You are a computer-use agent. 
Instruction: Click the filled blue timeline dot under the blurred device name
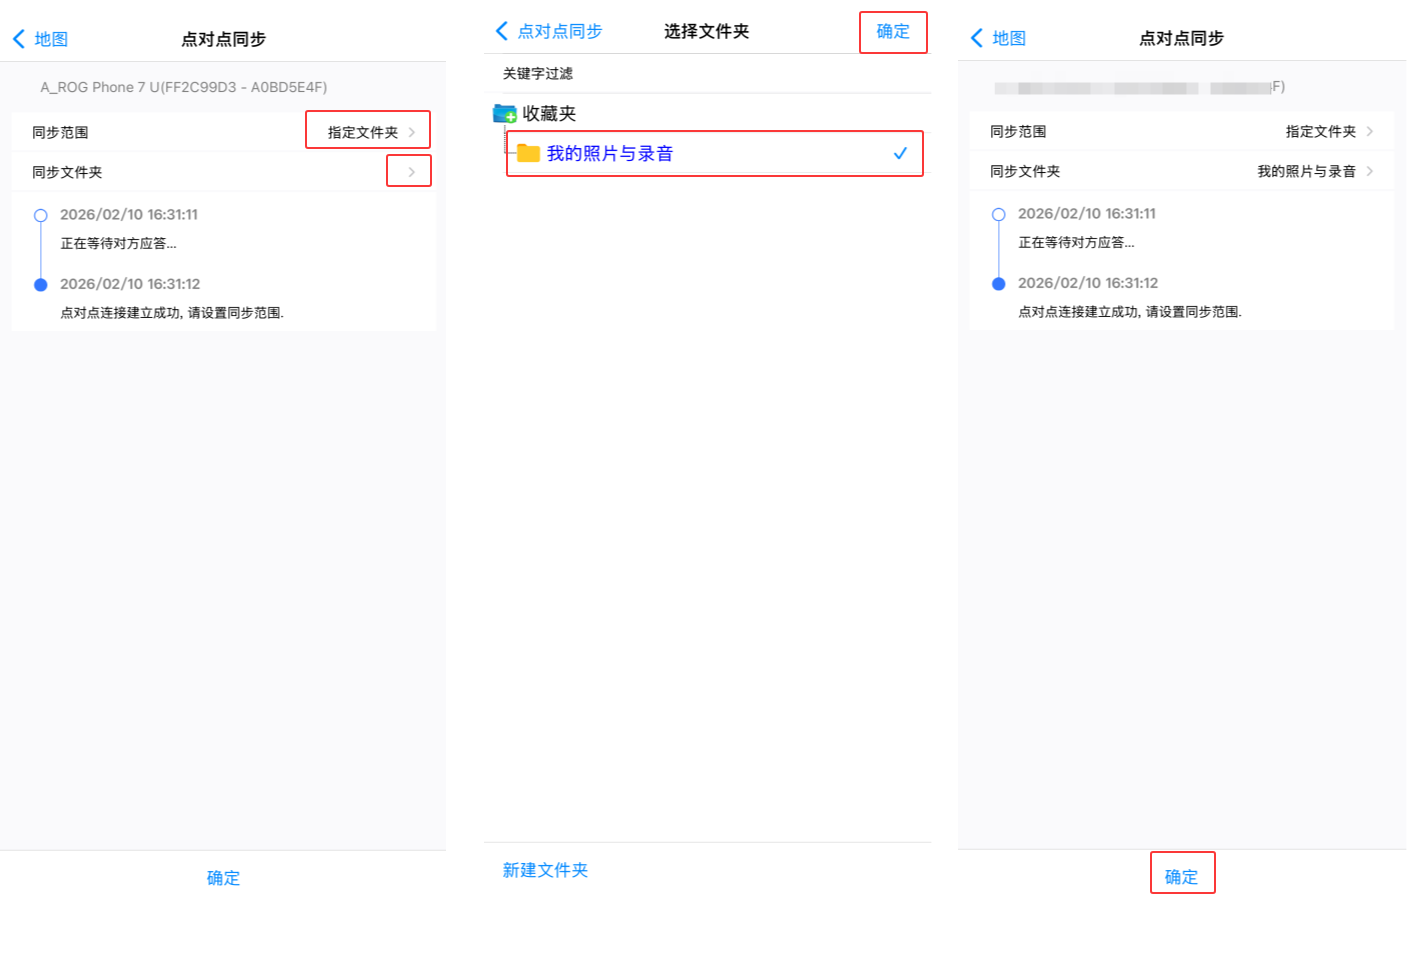click(x=998, y=284)
